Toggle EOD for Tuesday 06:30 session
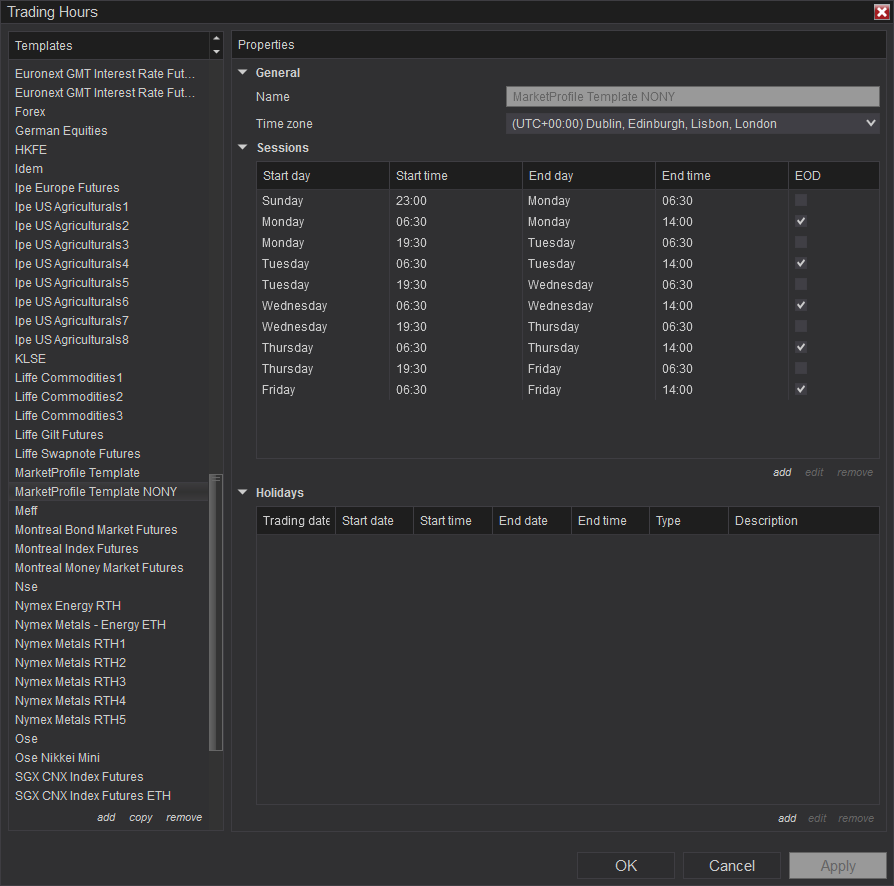Screen dimensions: 894x886 (801, 263)
